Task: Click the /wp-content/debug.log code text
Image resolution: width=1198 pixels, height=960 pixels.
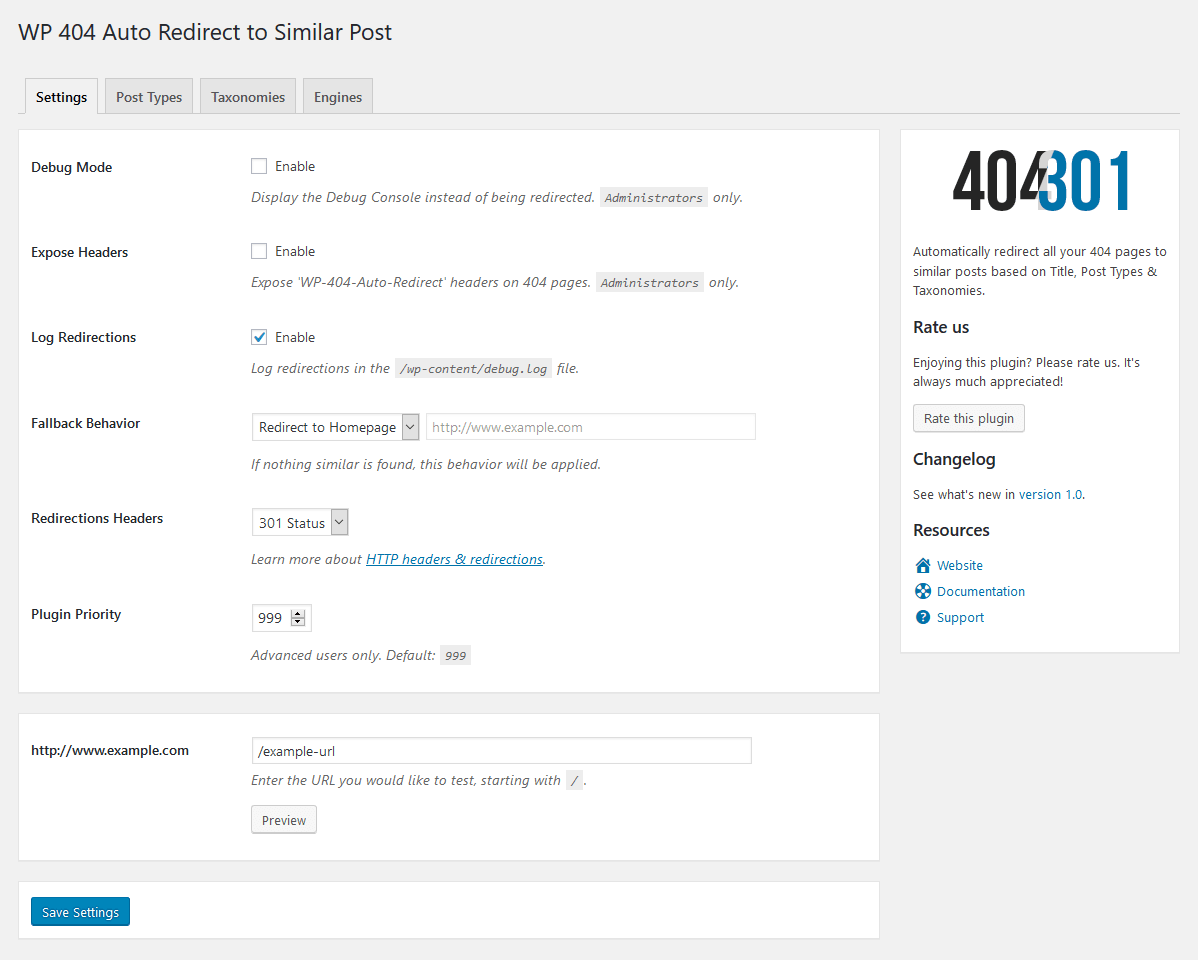Action: pyautogui.click(x=473, y=368)
